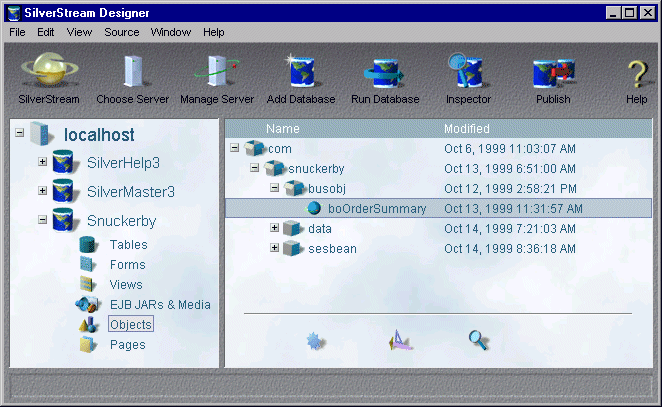Click the Forms icon

[x=87, y=264]
